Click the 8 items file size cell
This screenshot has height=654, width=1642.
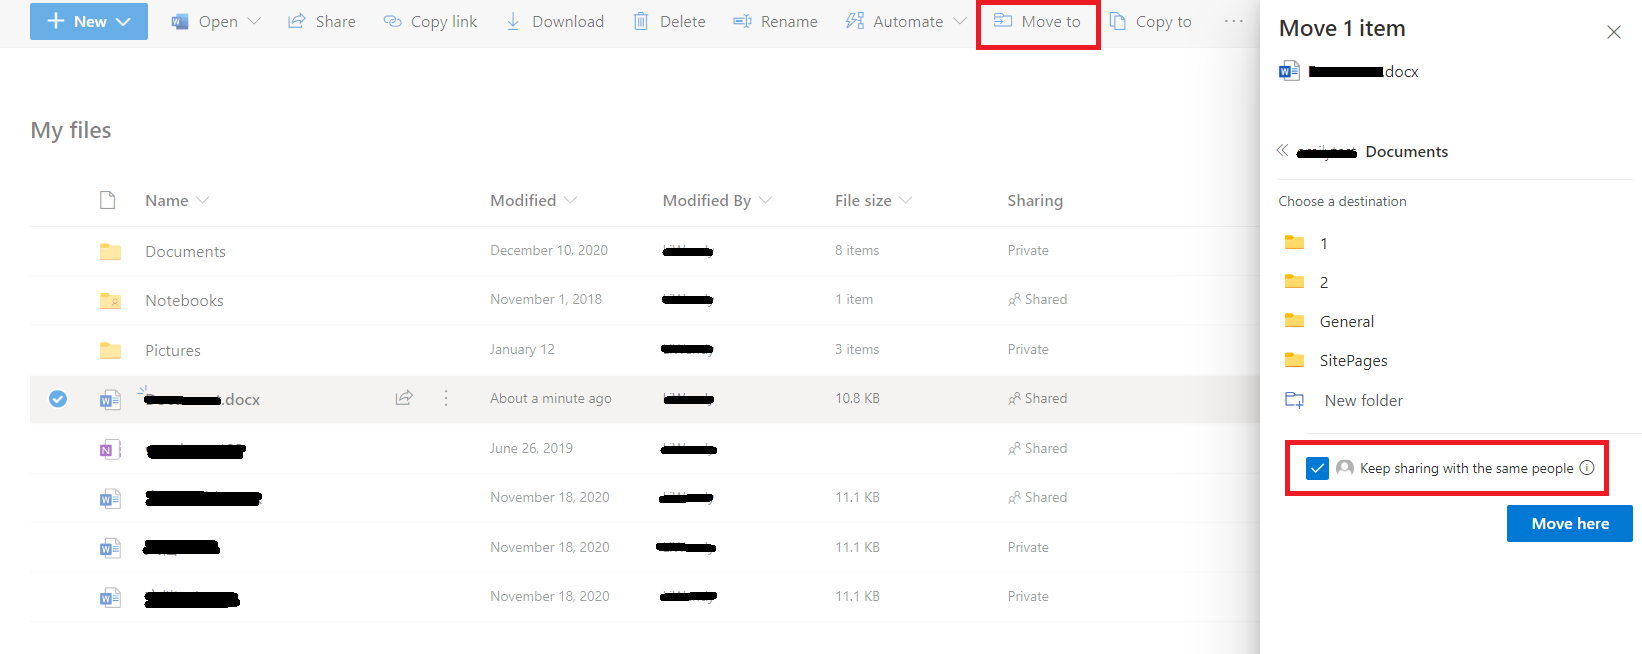(x=857, y=250)
